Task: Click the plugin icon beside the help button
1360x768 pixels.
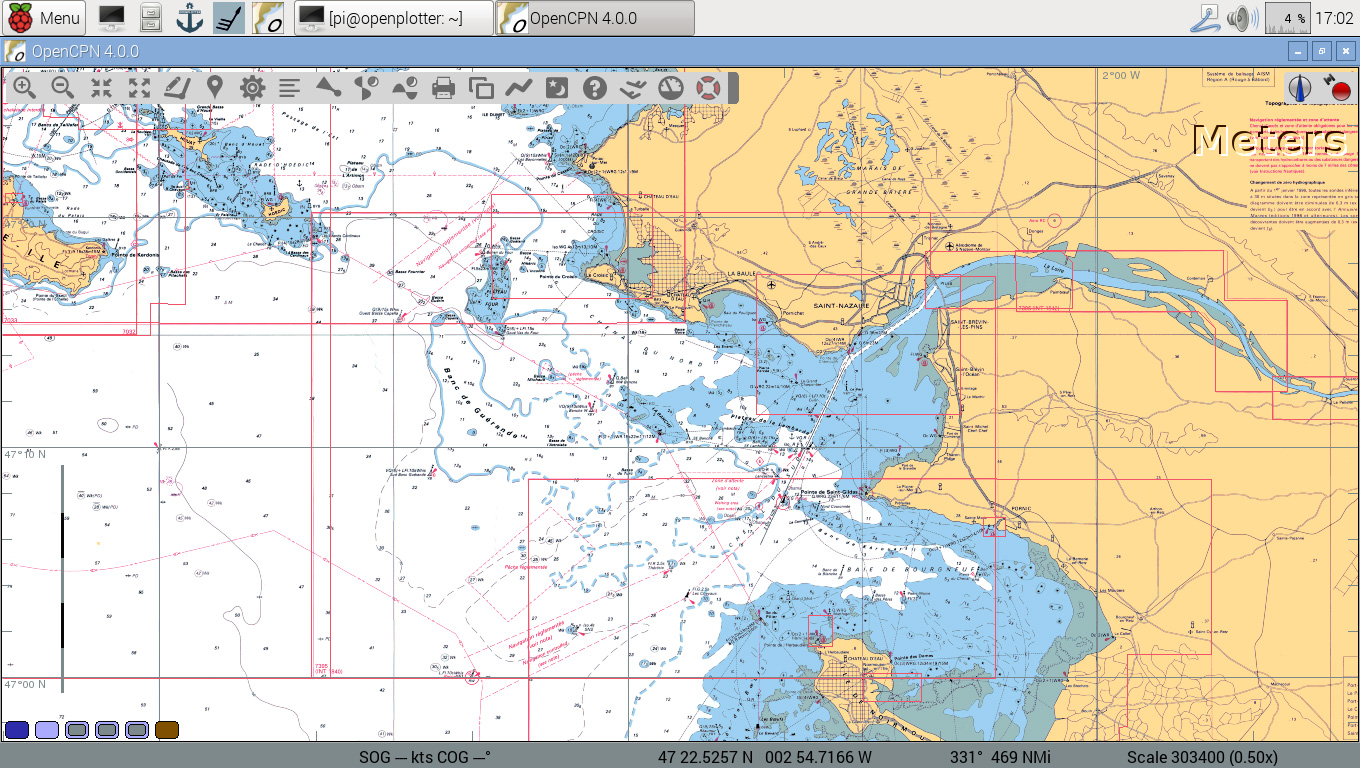Action: click(x=632, y=88)
